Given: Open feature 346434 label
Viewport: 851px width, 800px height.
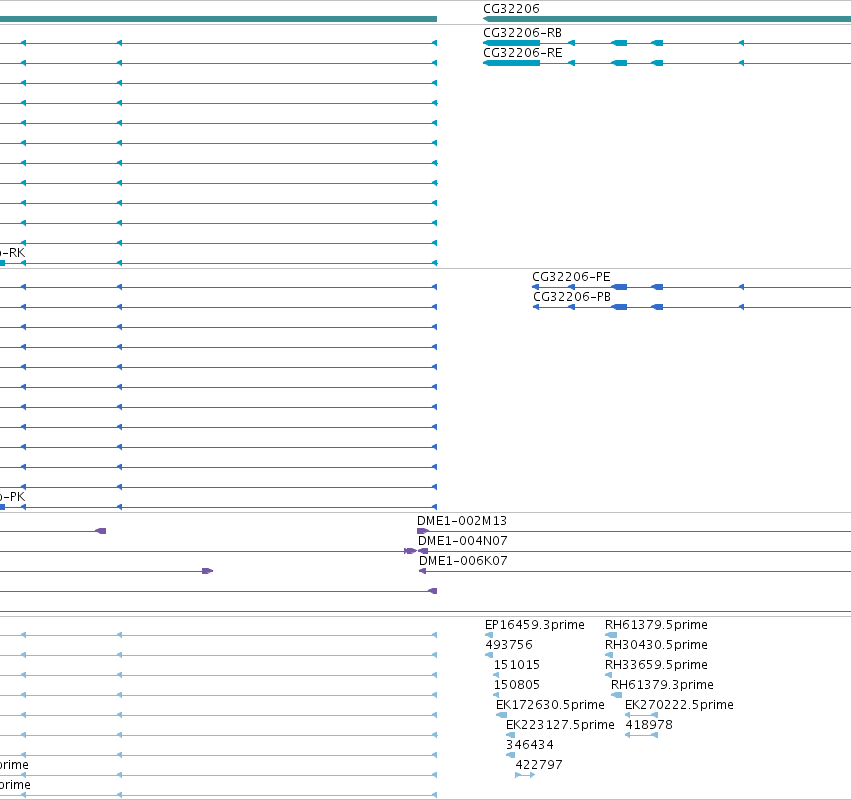Looking at the screenshot, I should click(x=530, y=745).
